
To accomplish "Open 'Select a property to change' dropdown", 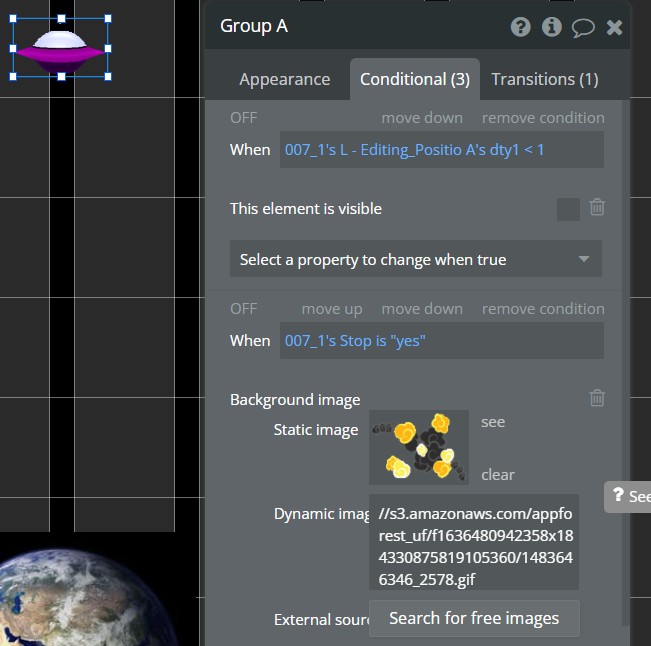I will point(416,259).
